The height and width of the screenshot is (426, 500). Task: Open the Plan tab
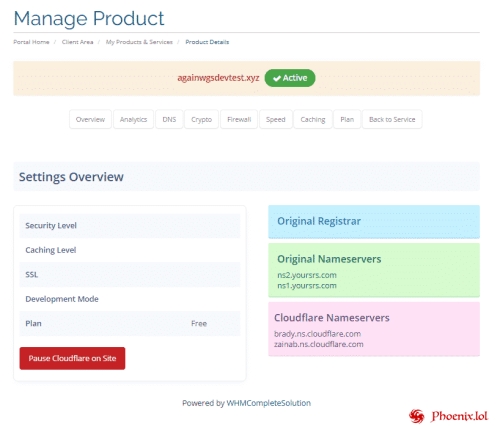[347, 119]
